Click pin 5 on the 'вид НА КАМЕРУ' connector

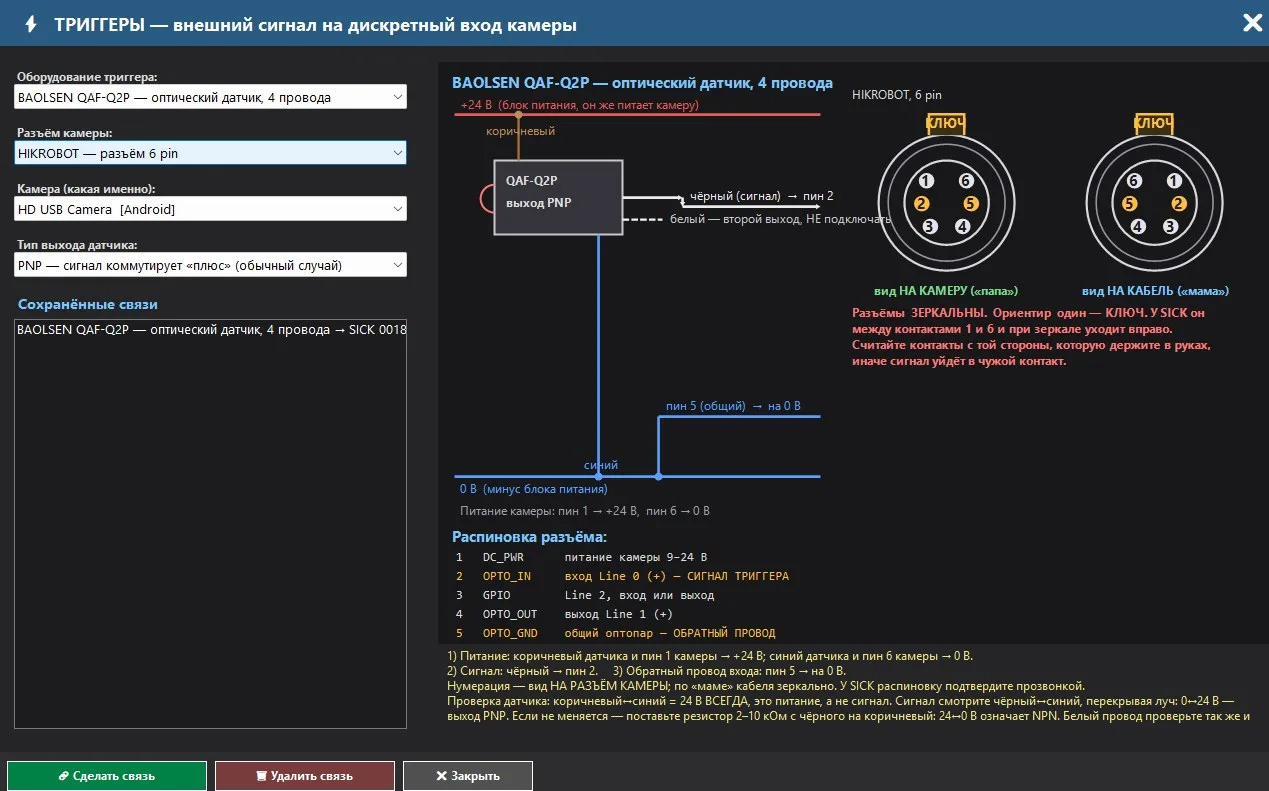[x=970, y=204]
